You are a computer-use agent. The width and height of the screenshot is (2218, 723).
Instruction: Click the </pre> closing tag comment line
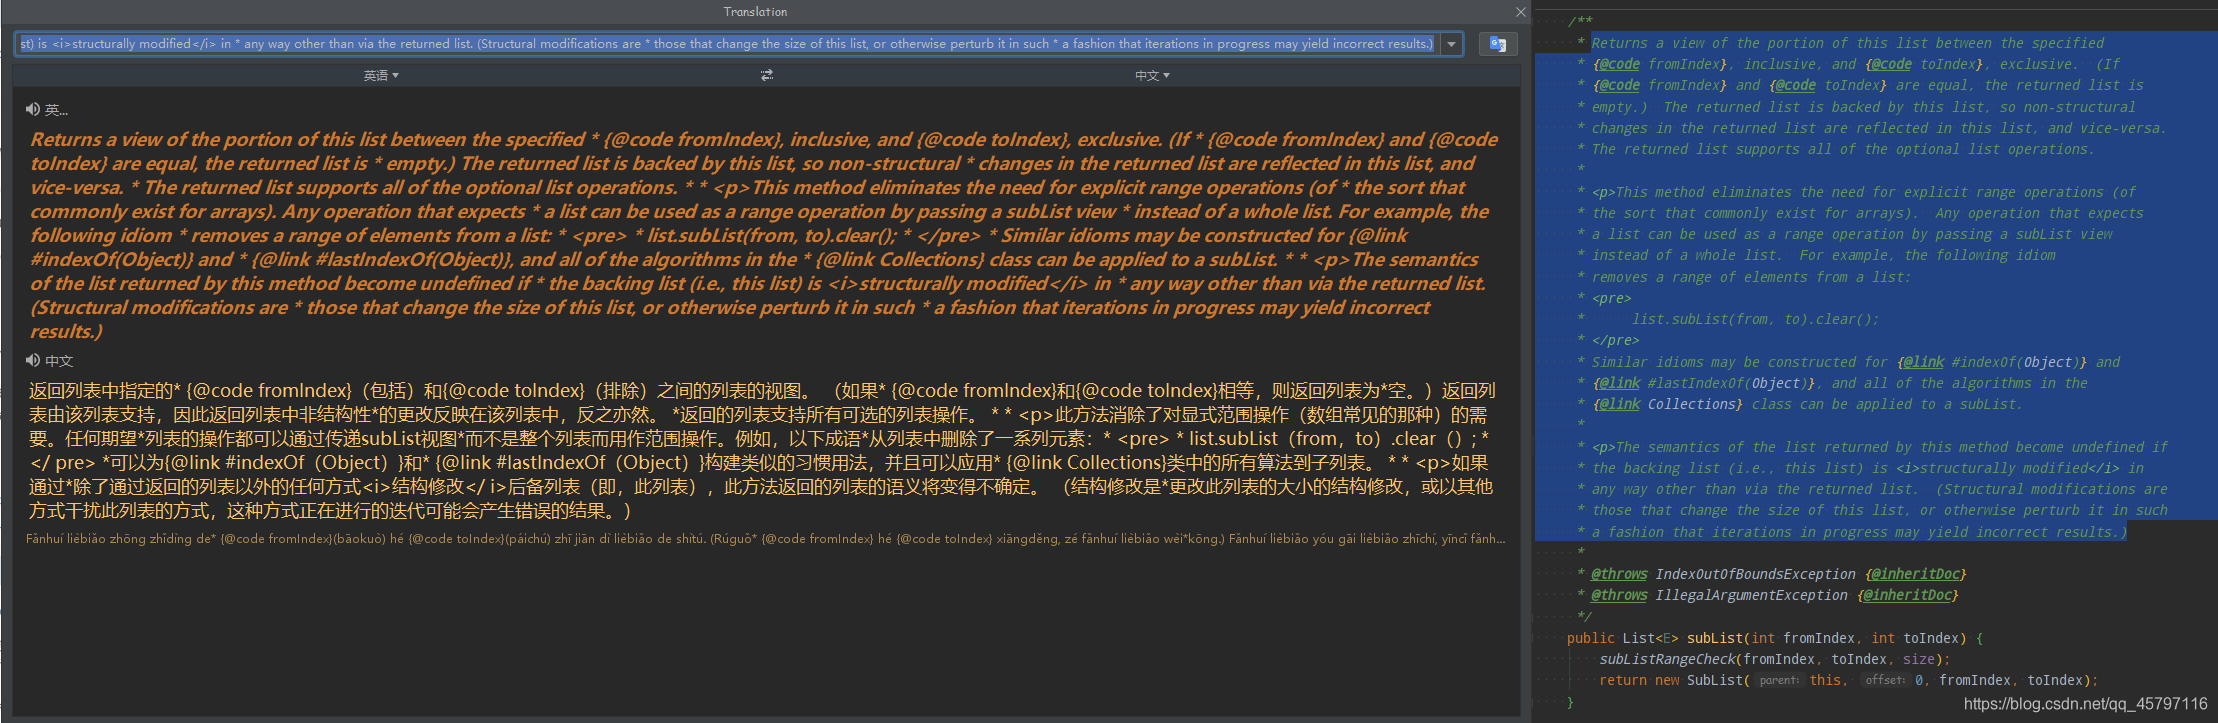pos(1615,340)
